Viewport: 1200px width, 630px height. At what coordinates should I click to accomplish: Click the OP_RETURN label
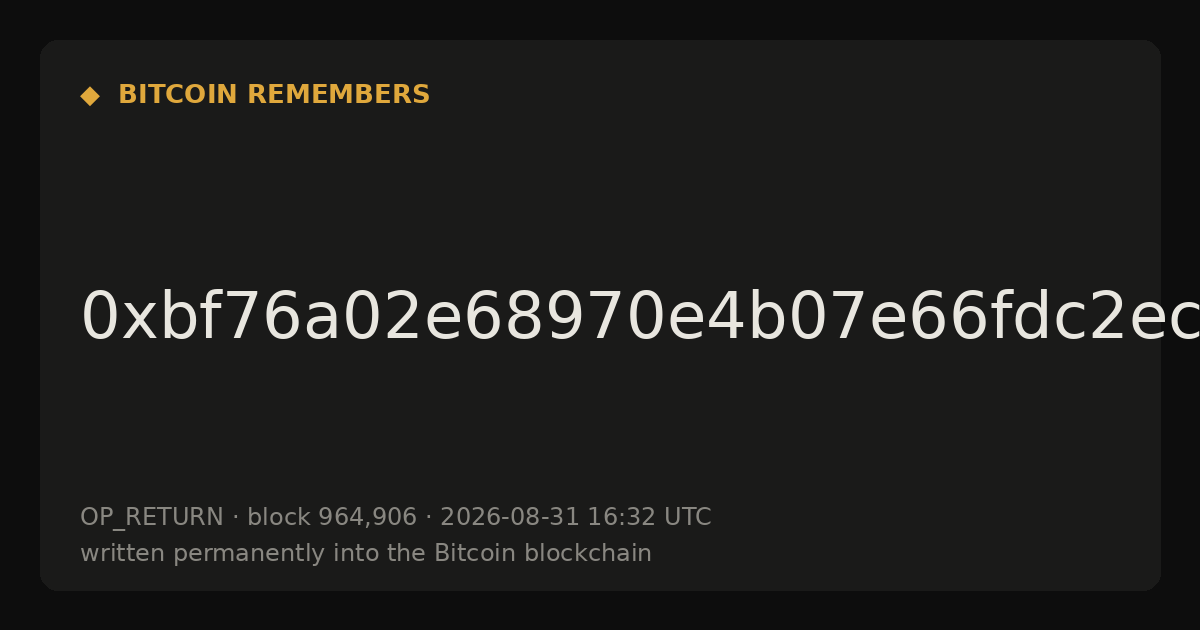coord(152,518)
